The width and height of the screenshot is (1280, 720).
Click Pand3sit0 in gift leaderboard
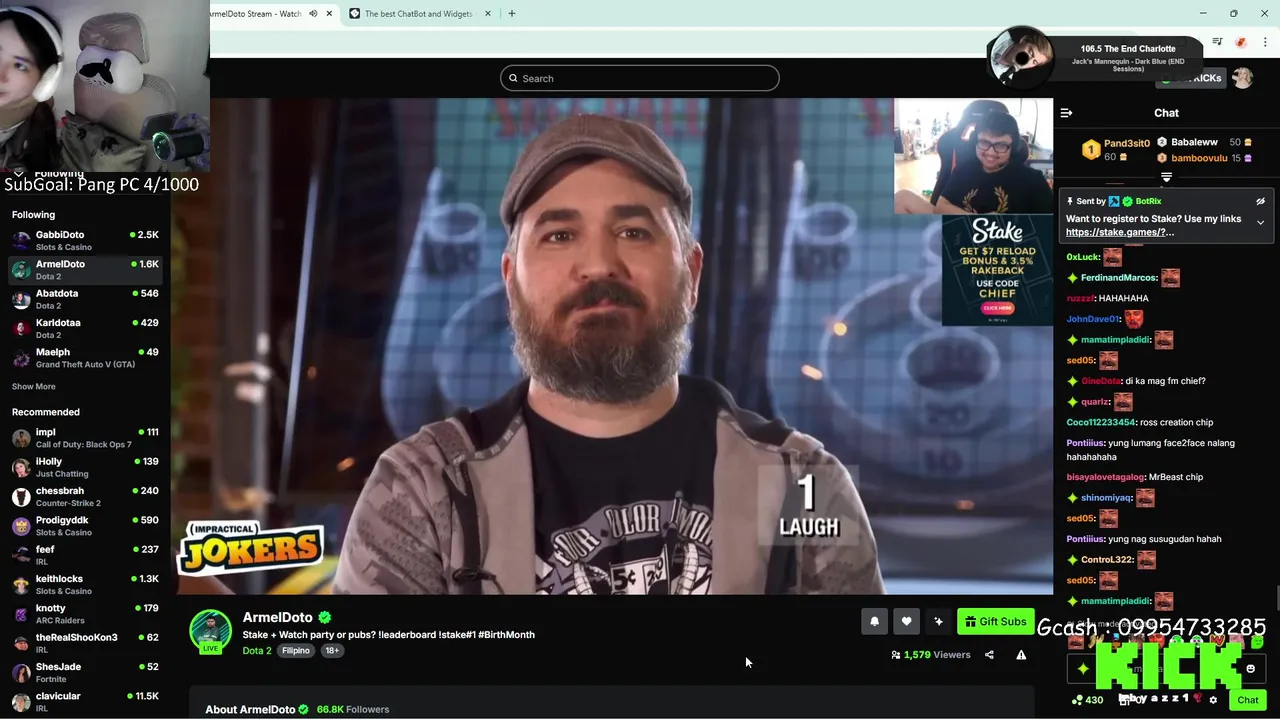[1126, 143]
